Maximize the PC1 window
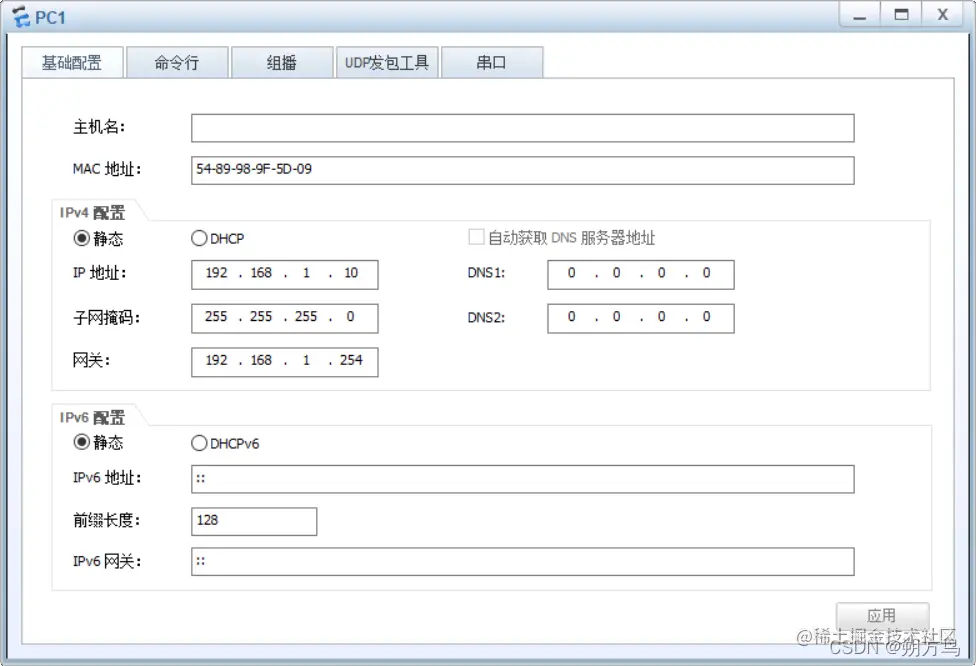This screenshot has width=976, height=666. click(901, 15)
